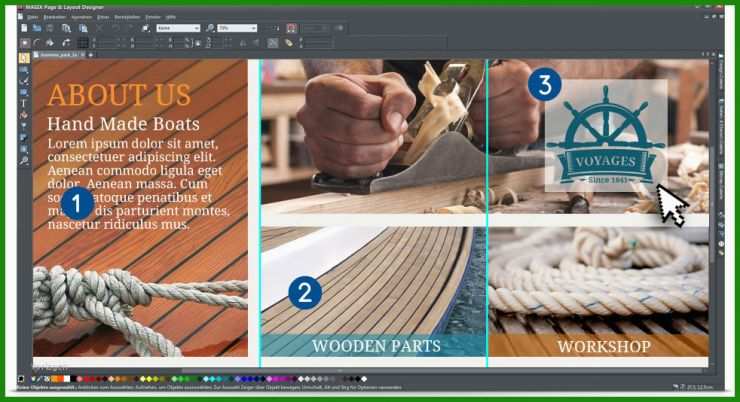
Task: Click the Lorem ipsum paragraph text
Action: click(140, 184)
